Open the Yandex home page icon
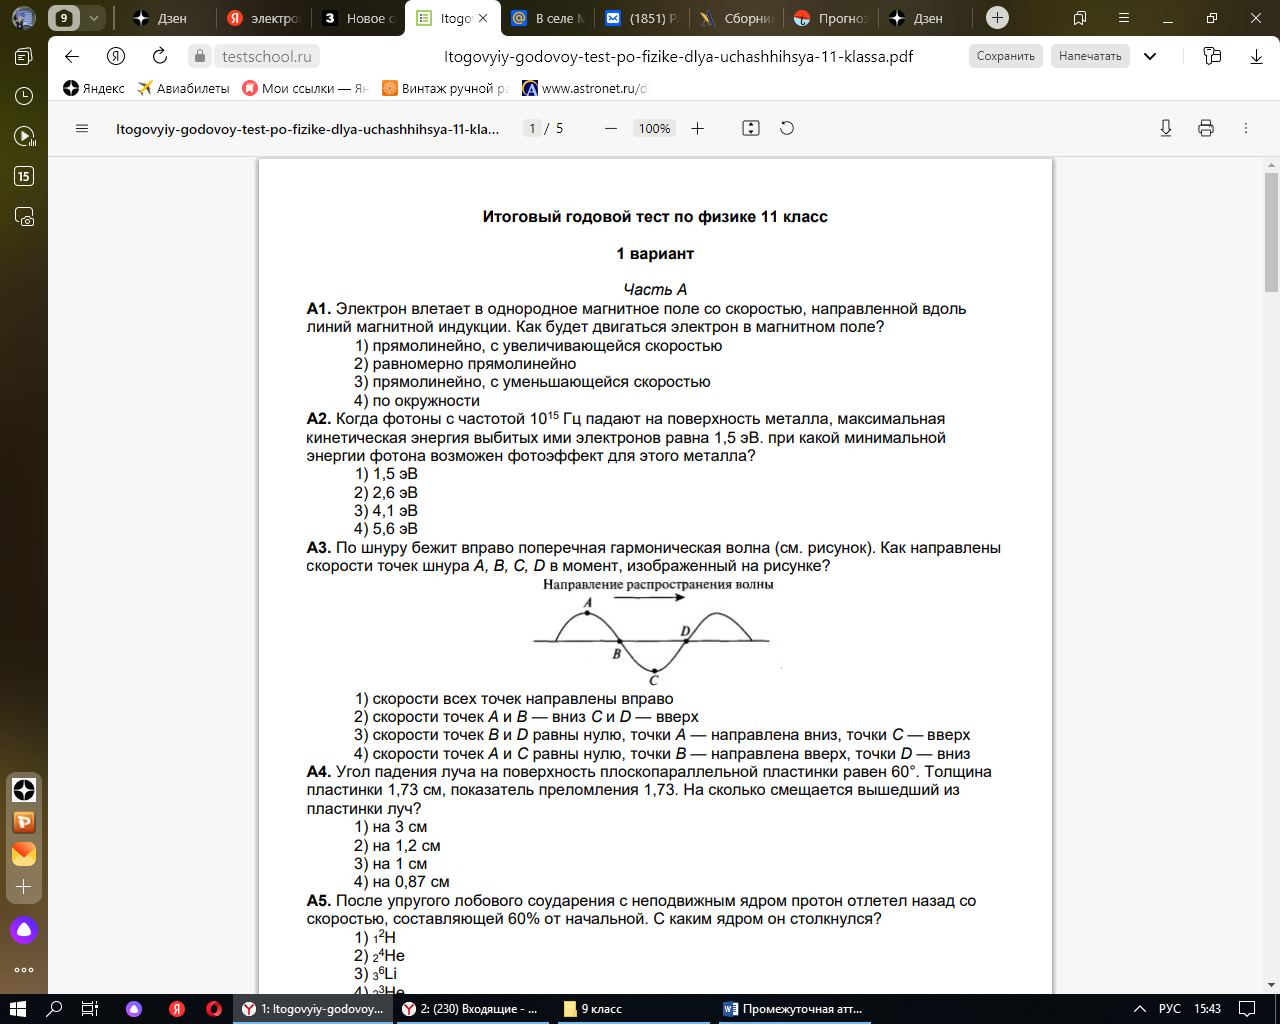Viewport: 1280px width, 1024px height. (x=116, y=56)
